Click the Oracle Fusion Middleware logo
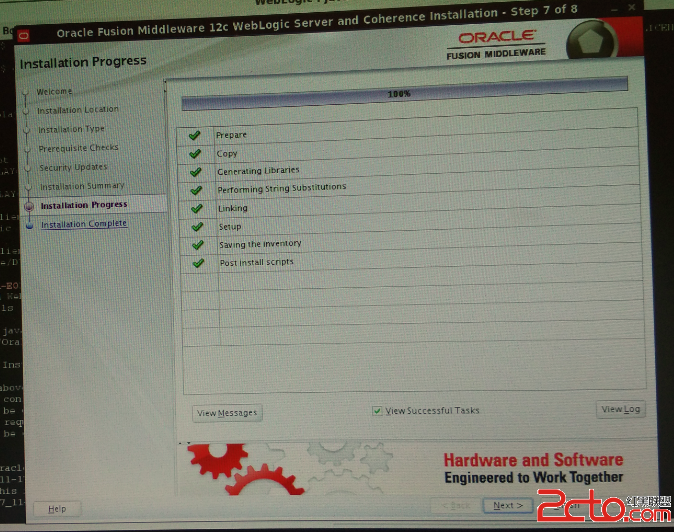This screenshot has width=674, height=532. coord(496,45)
